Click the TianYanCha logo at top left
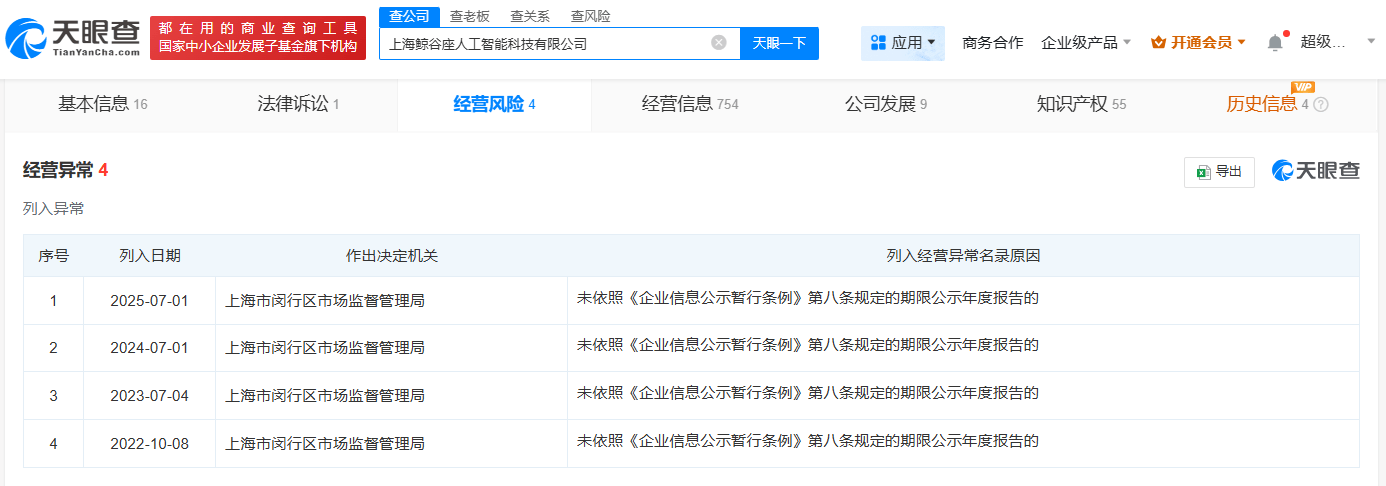1386x486 pixels. [73, 37]
